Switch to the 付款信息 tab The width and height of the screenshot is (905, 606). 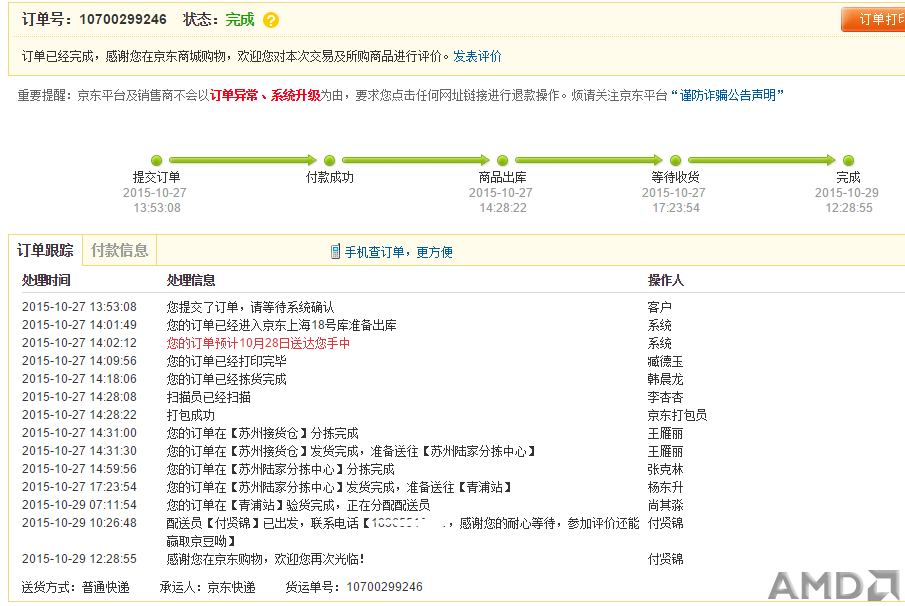point(119,250)
